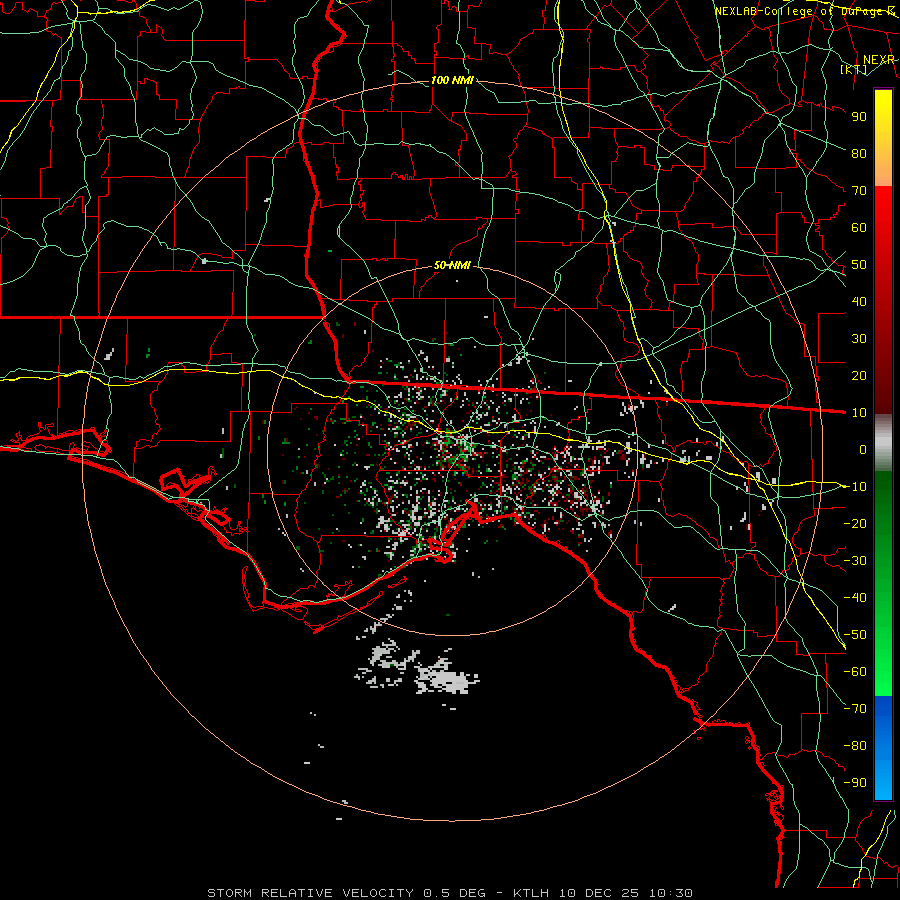Click the 70 label on the velocity scale
The height and width of the screenshot is (900, 900).
859,191
